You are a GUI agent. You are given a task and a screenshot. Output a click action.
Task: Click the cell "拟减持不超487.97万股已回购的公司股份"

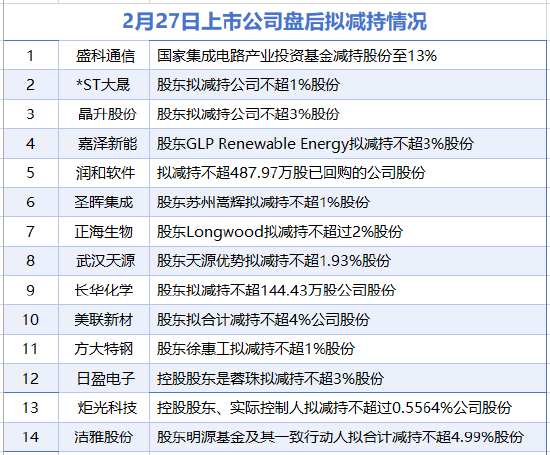click(x=348, y=173)
